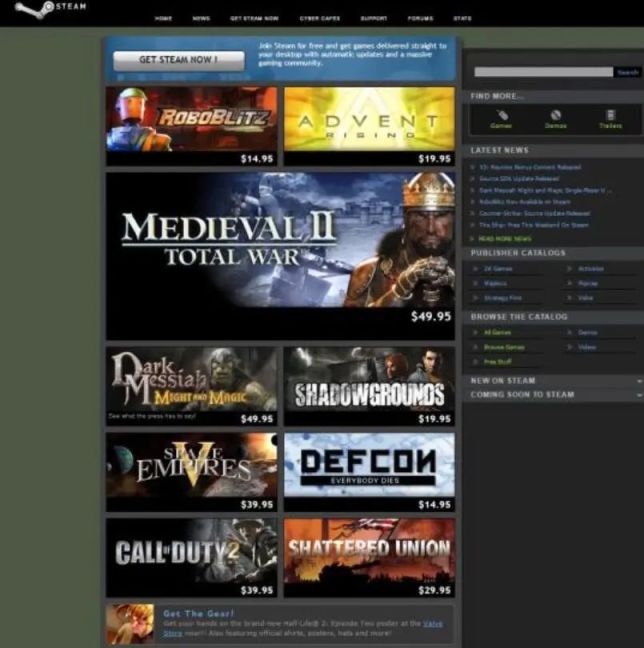Open Get Steam Now in the top navigation
Image resolution: width=644 pixels, height=648 pixels.
pos(254,19)
